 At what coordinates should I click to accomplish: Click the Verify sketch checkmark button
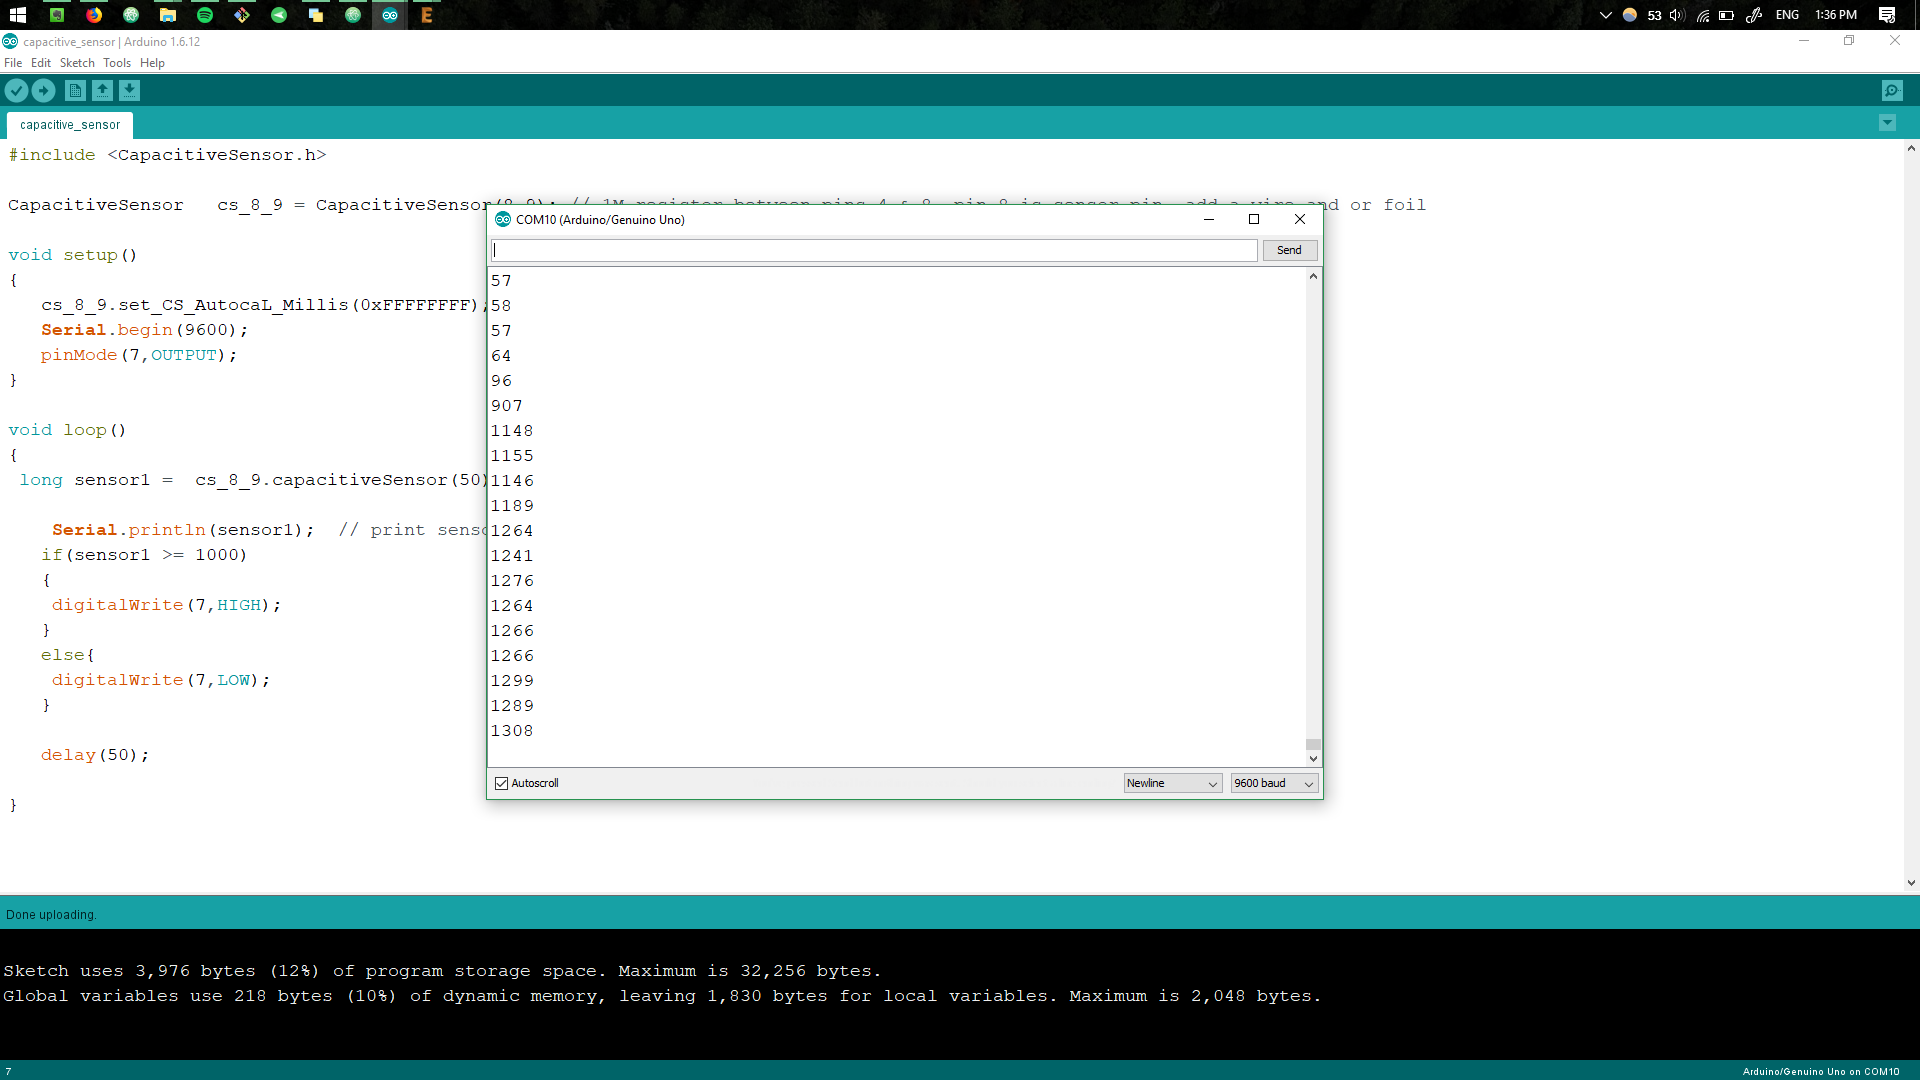[x=16, y=91]
